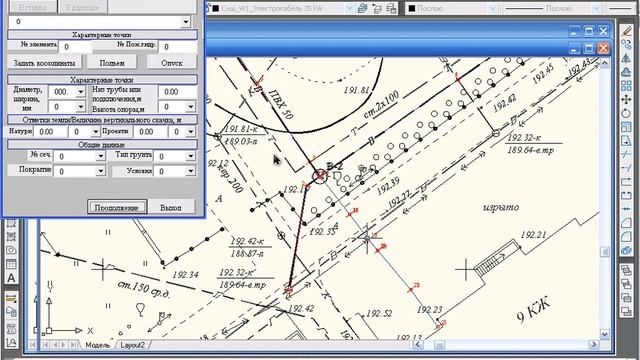
Task: Select the Multiline Text 'A' tool
Action: pyautogui.click(x=11, y=278)
